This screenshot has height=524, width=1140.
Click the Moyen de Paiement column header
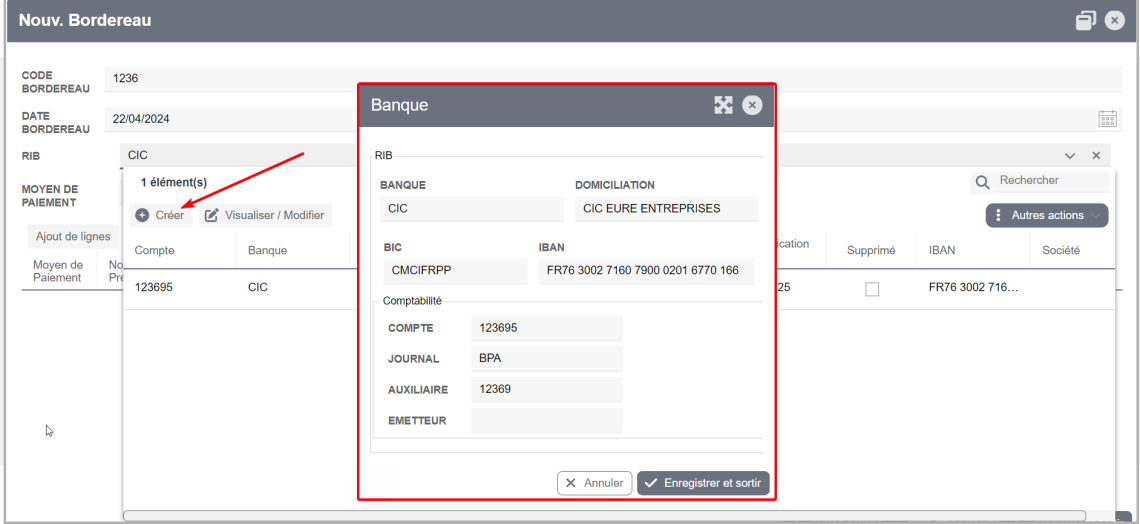(x=58, y=271)
